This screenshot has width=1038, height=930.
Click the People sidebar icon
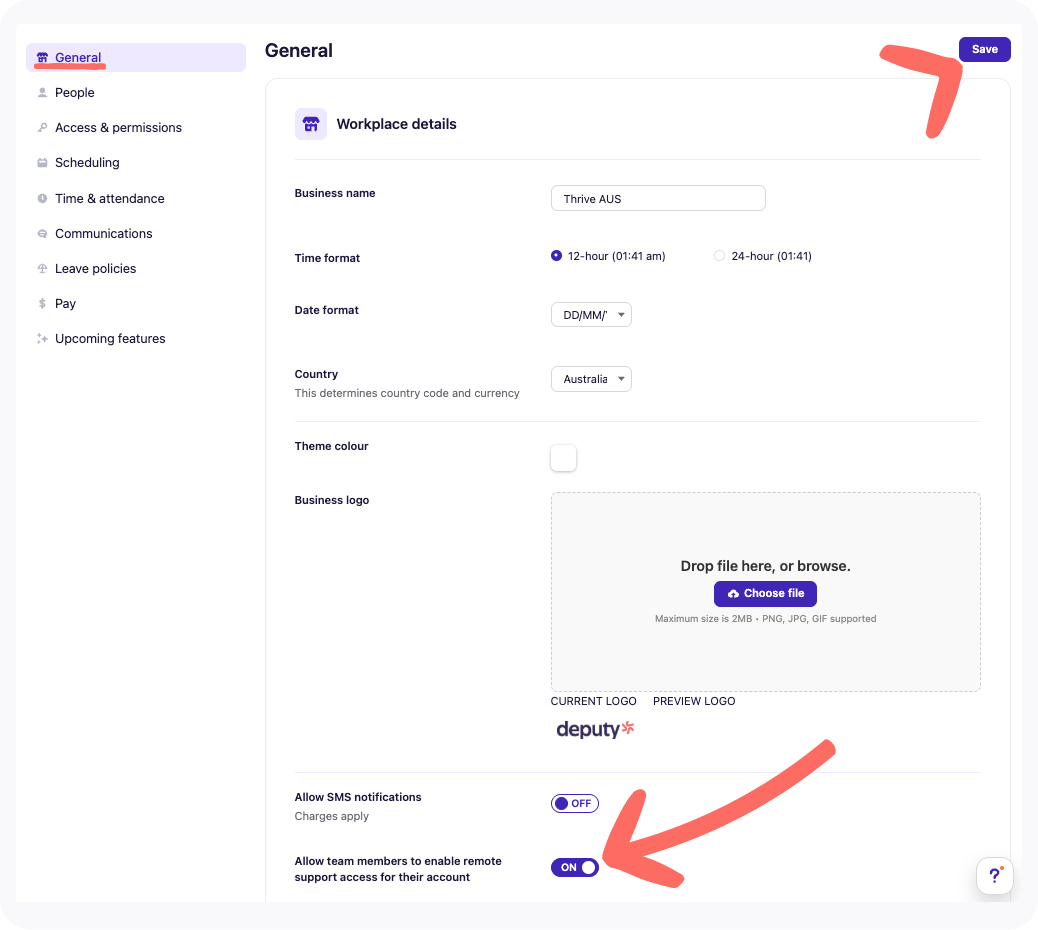(x=41, y=92)
